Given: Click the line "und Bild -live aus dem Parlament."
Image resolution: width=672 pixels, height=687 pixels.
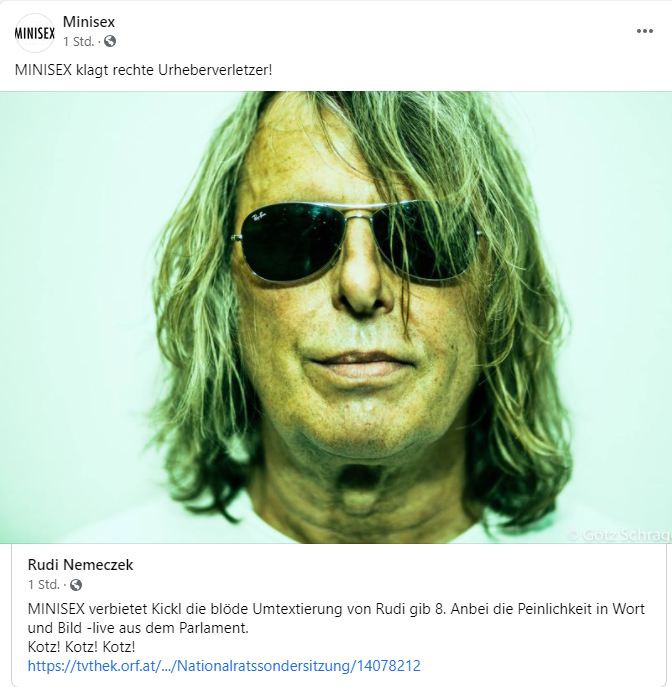Looking at the screenshot, I should click(138, 628).
